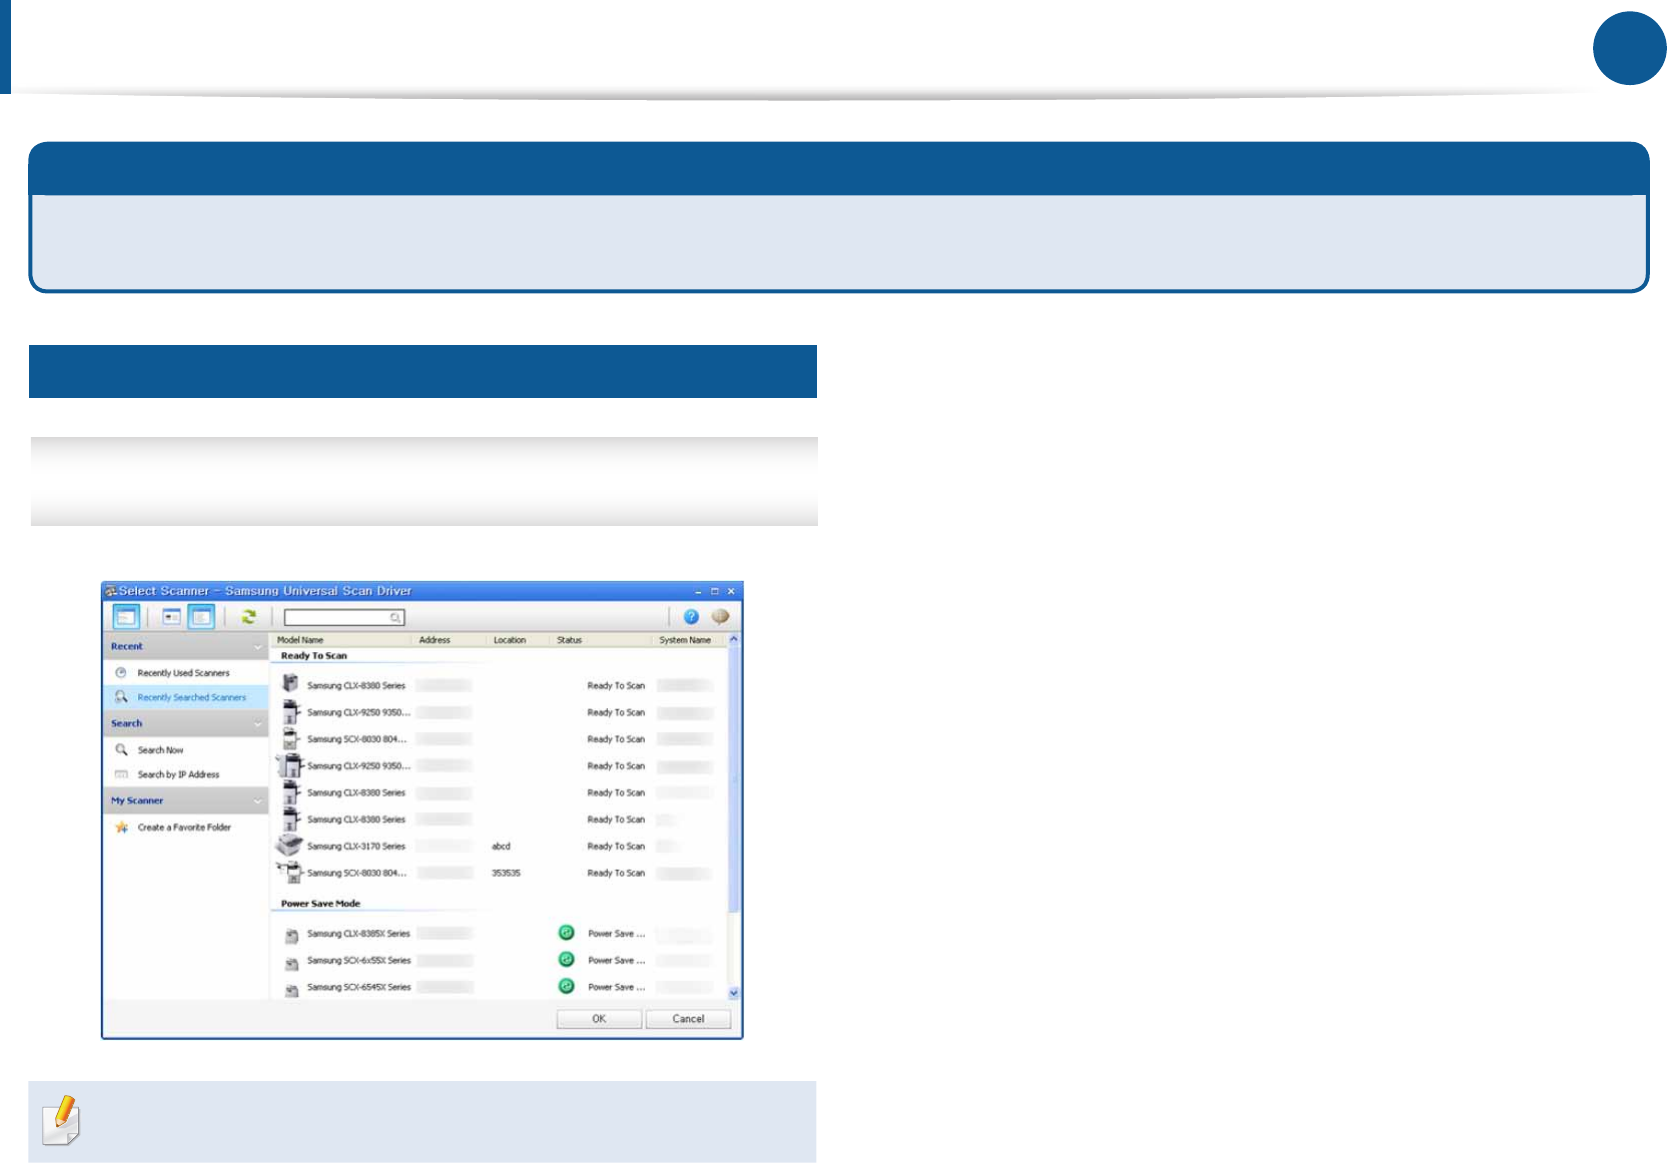
Task: Click the 'Ready To Scan' group header
Action: tap(314, 656)
